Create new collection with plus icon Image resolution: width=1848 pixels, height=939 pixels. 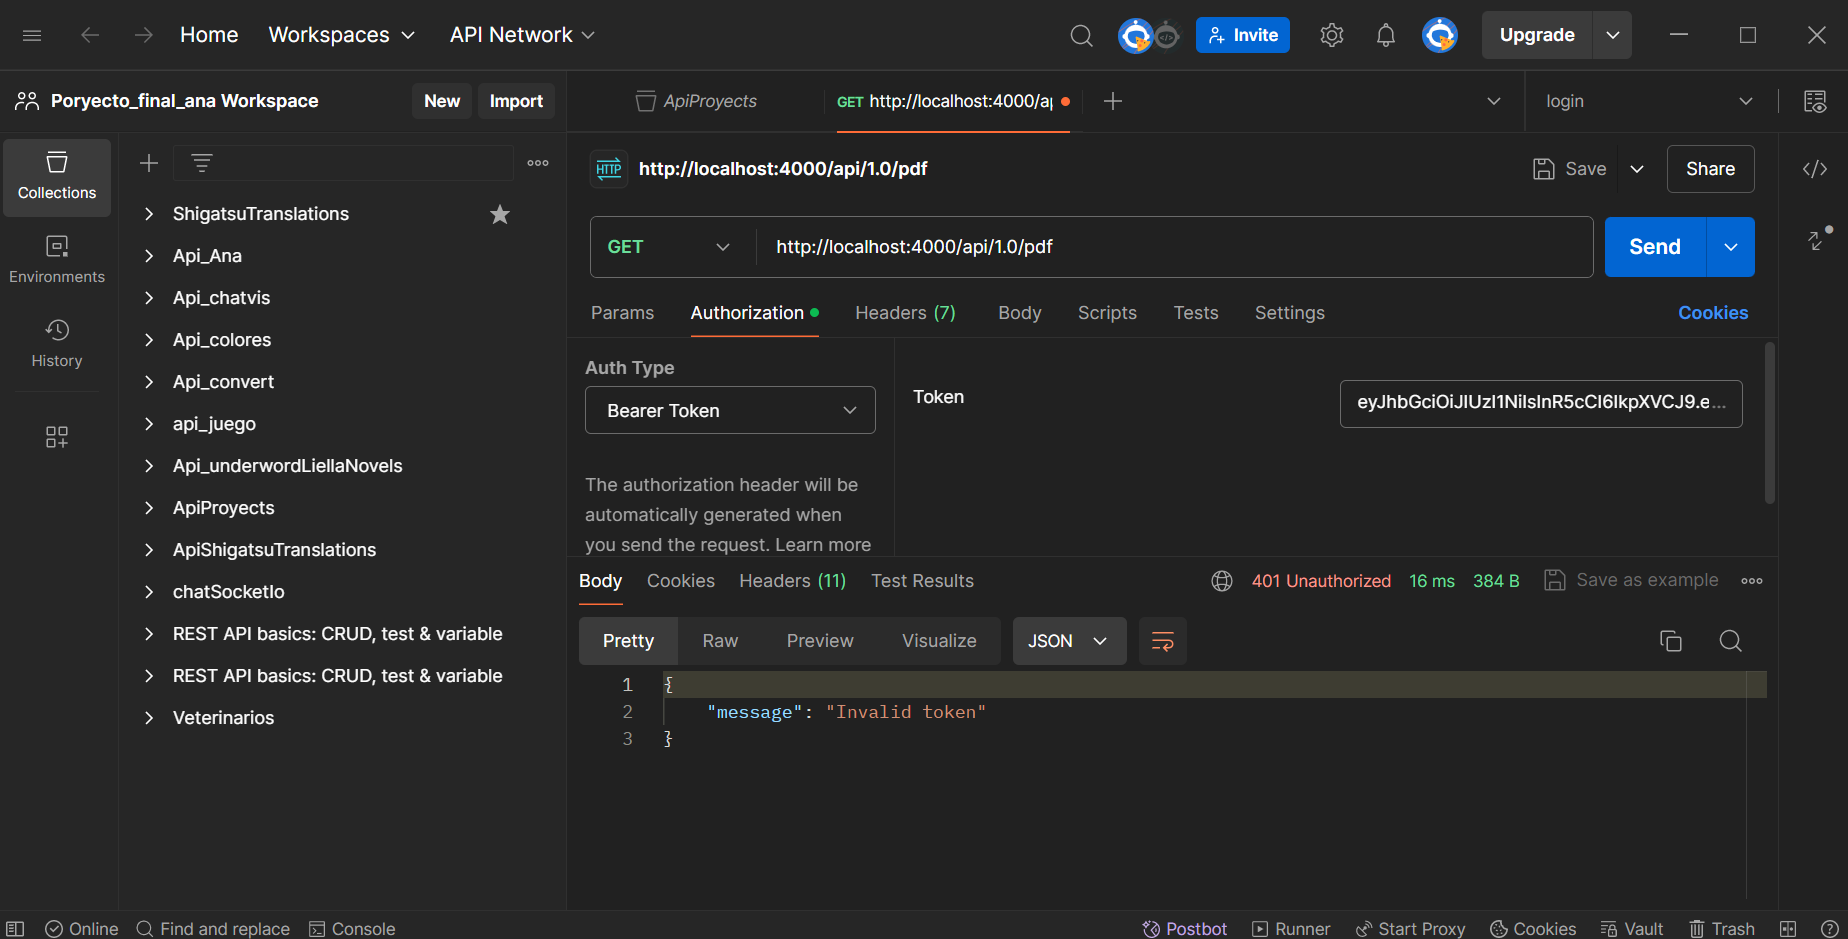click(x=149, y=163)
